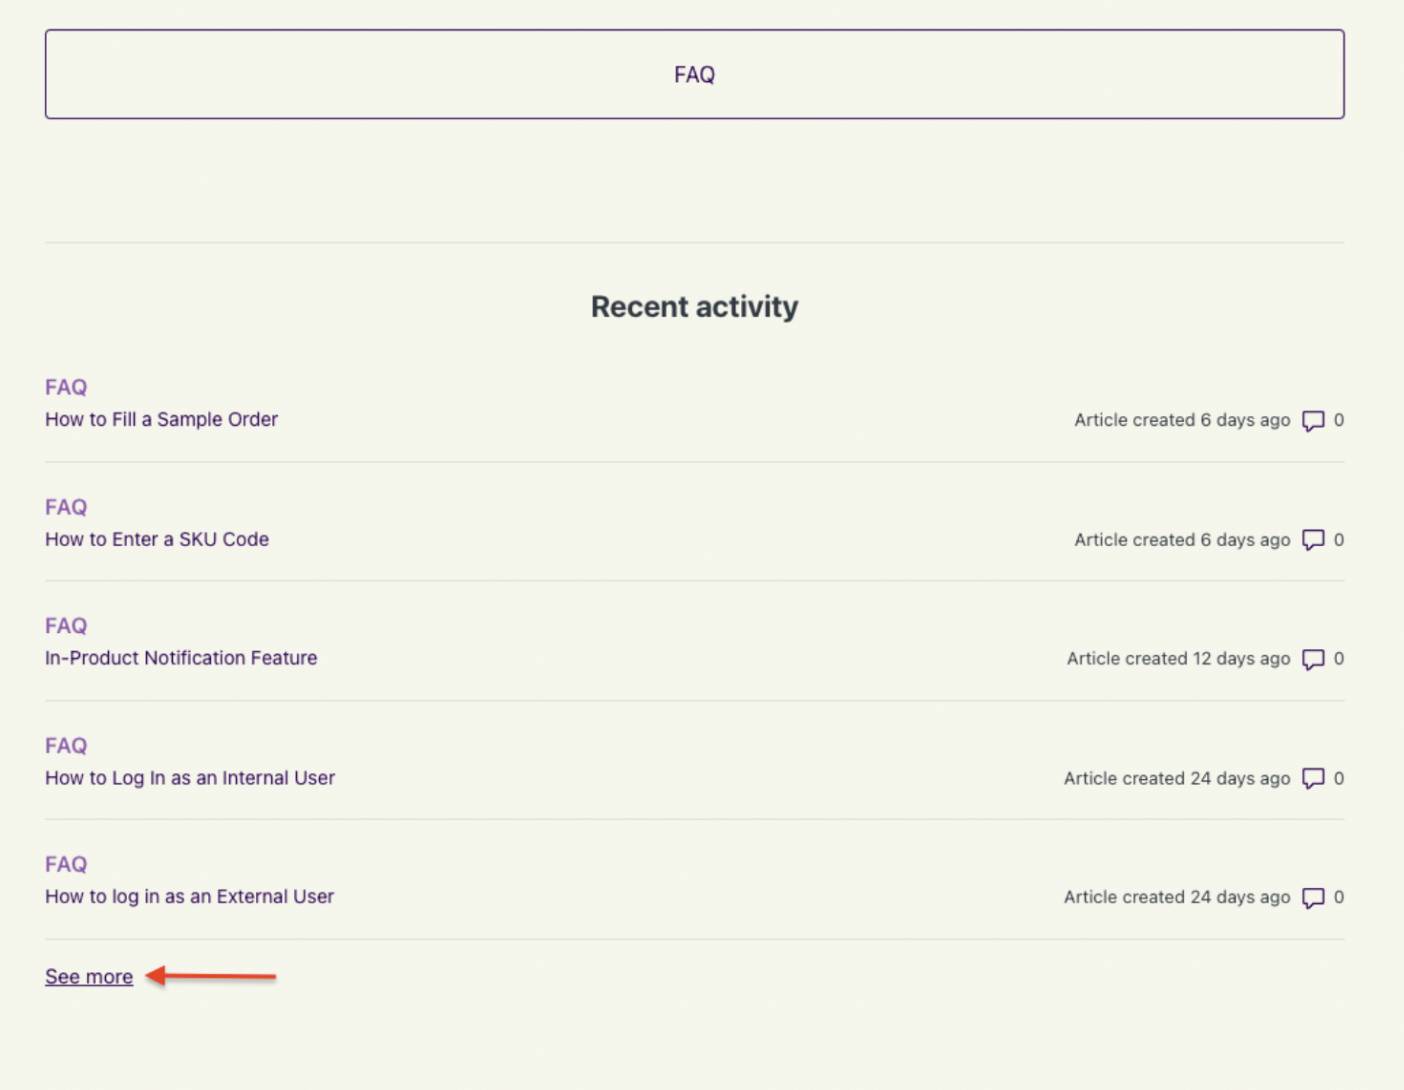Click comment icon for How to Fill a Sample Order

[x=1313, y=421]
